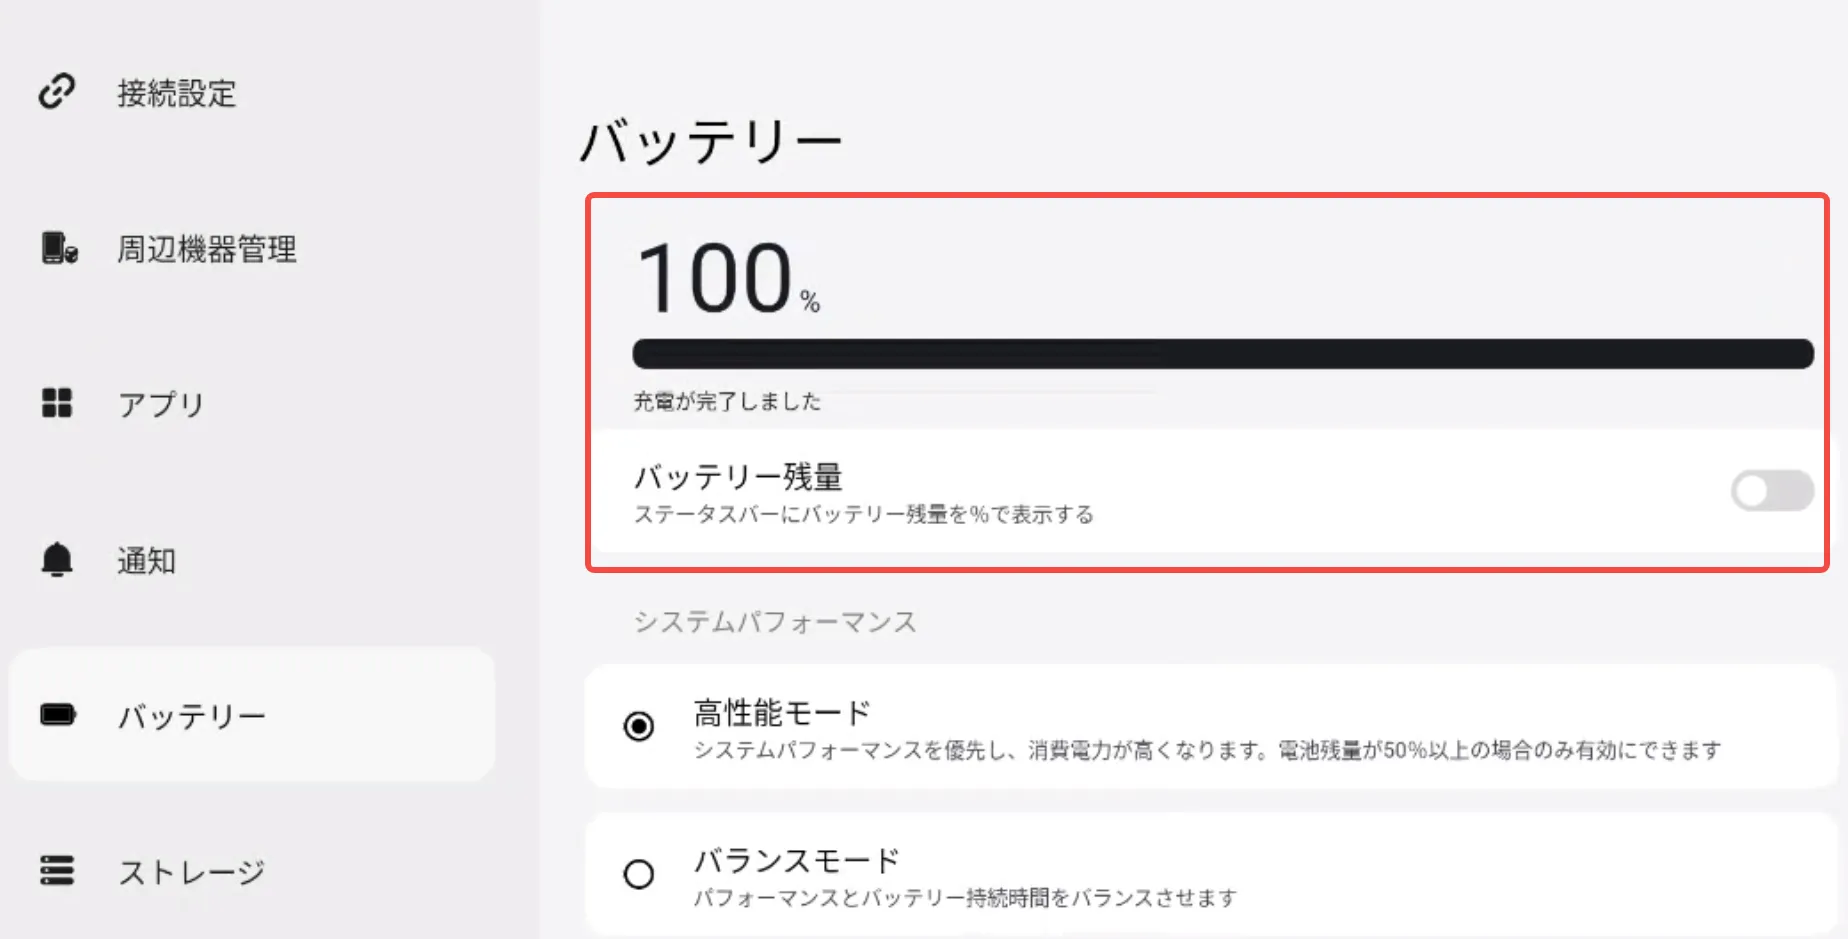Screen dimensions: 1848x939
Task: Open the 通知 settings section
Action: click(x=147, y=561)
